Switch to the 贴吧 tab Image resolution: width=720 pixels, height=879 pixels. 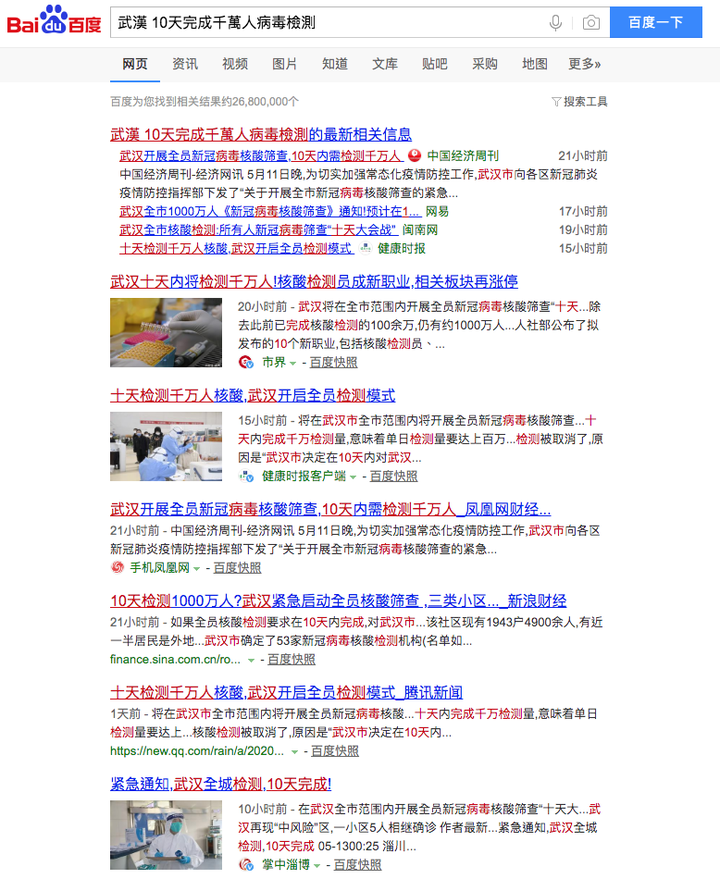pos(435,64)
